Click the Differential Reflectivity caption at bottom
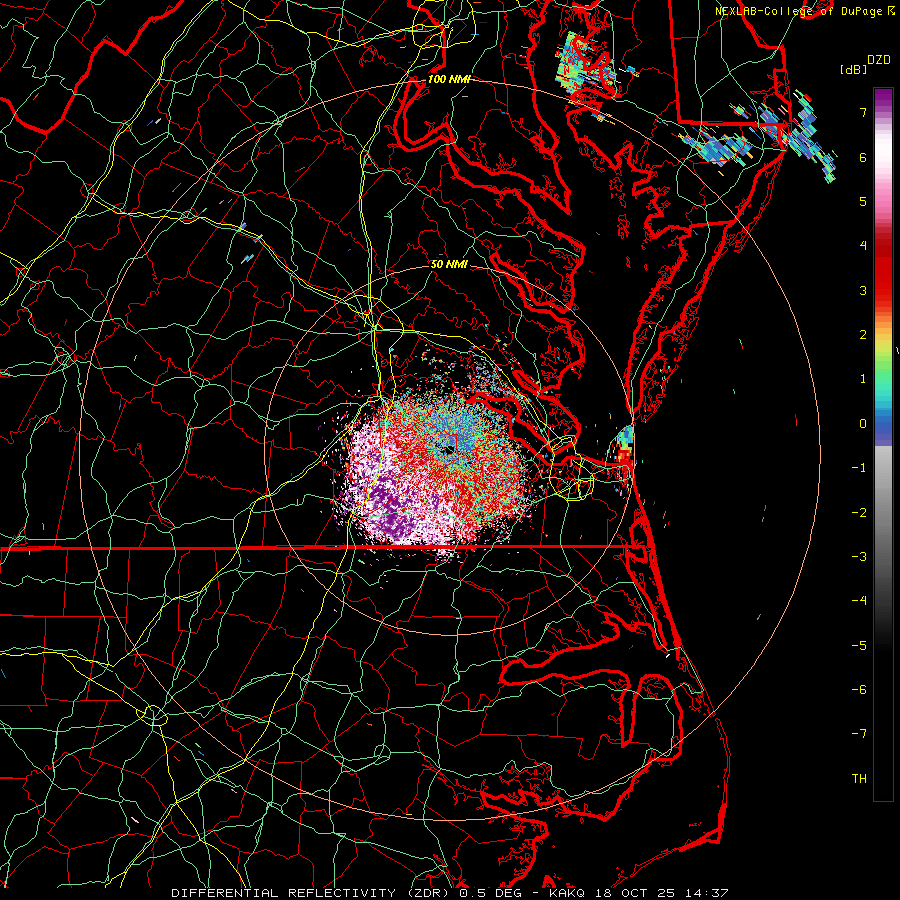The image size is (900, 900). (x=449, y=893)
